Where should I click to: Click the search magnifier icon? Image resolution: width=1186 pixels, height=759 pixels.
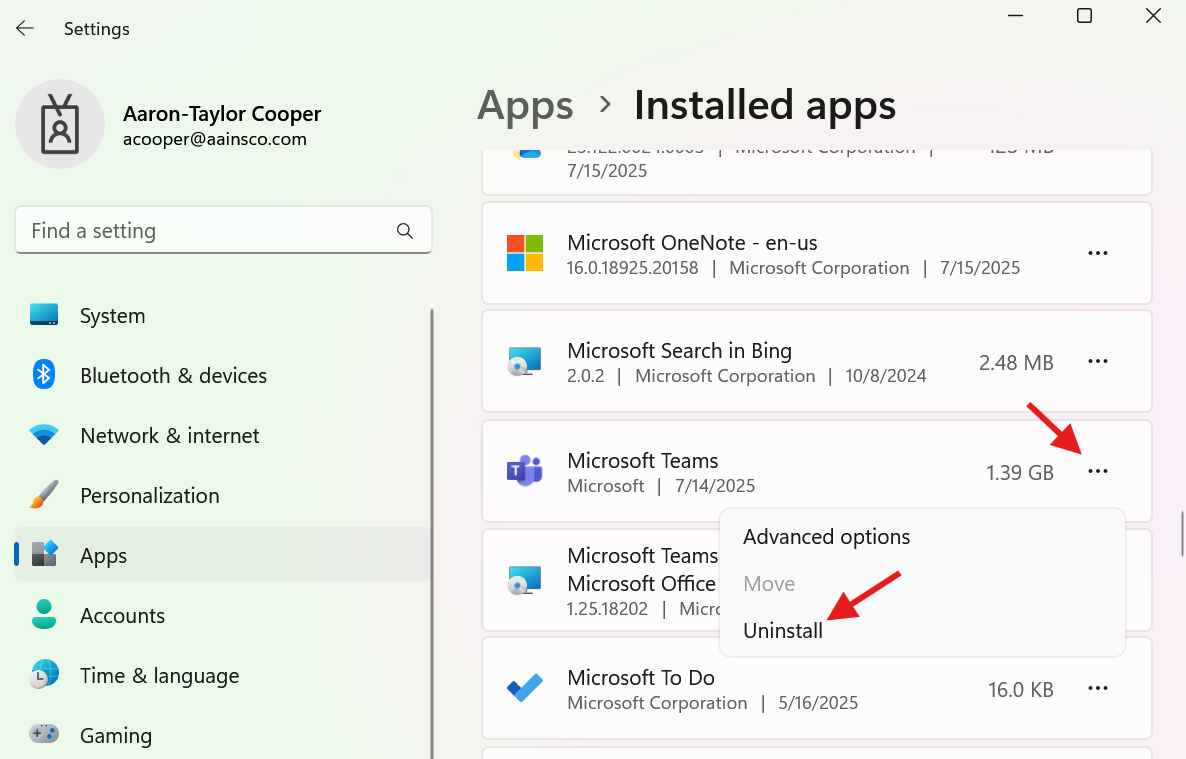pos(405,231)
